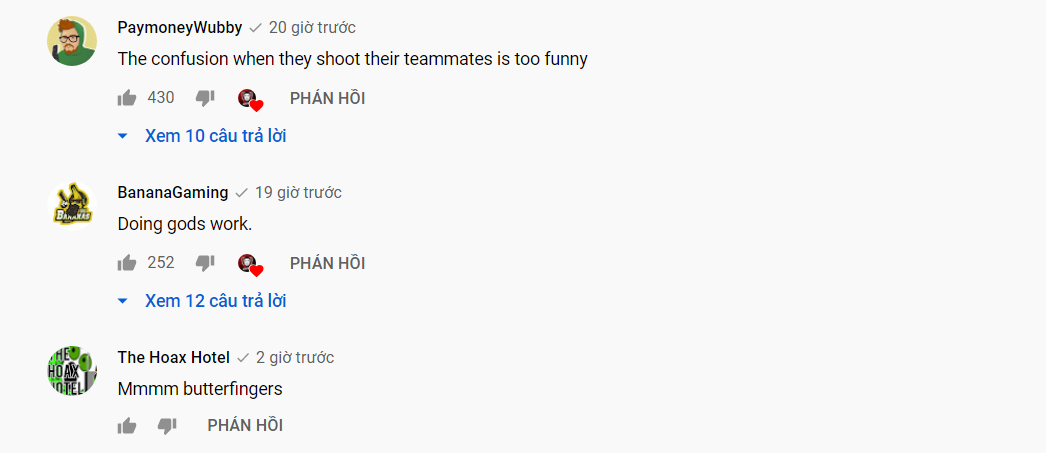Viewport: 1046px width, 453px height.
Task: Expand "Xem 10 câu trả lời" replies
Action: pos(215,136)
